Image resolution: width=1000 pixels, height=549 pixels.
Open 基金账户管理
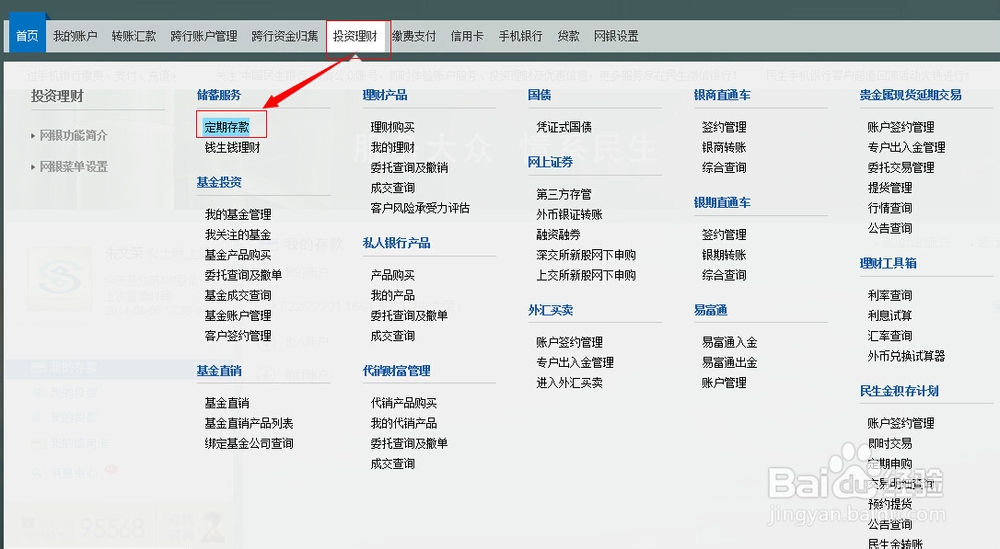point(238,316)
